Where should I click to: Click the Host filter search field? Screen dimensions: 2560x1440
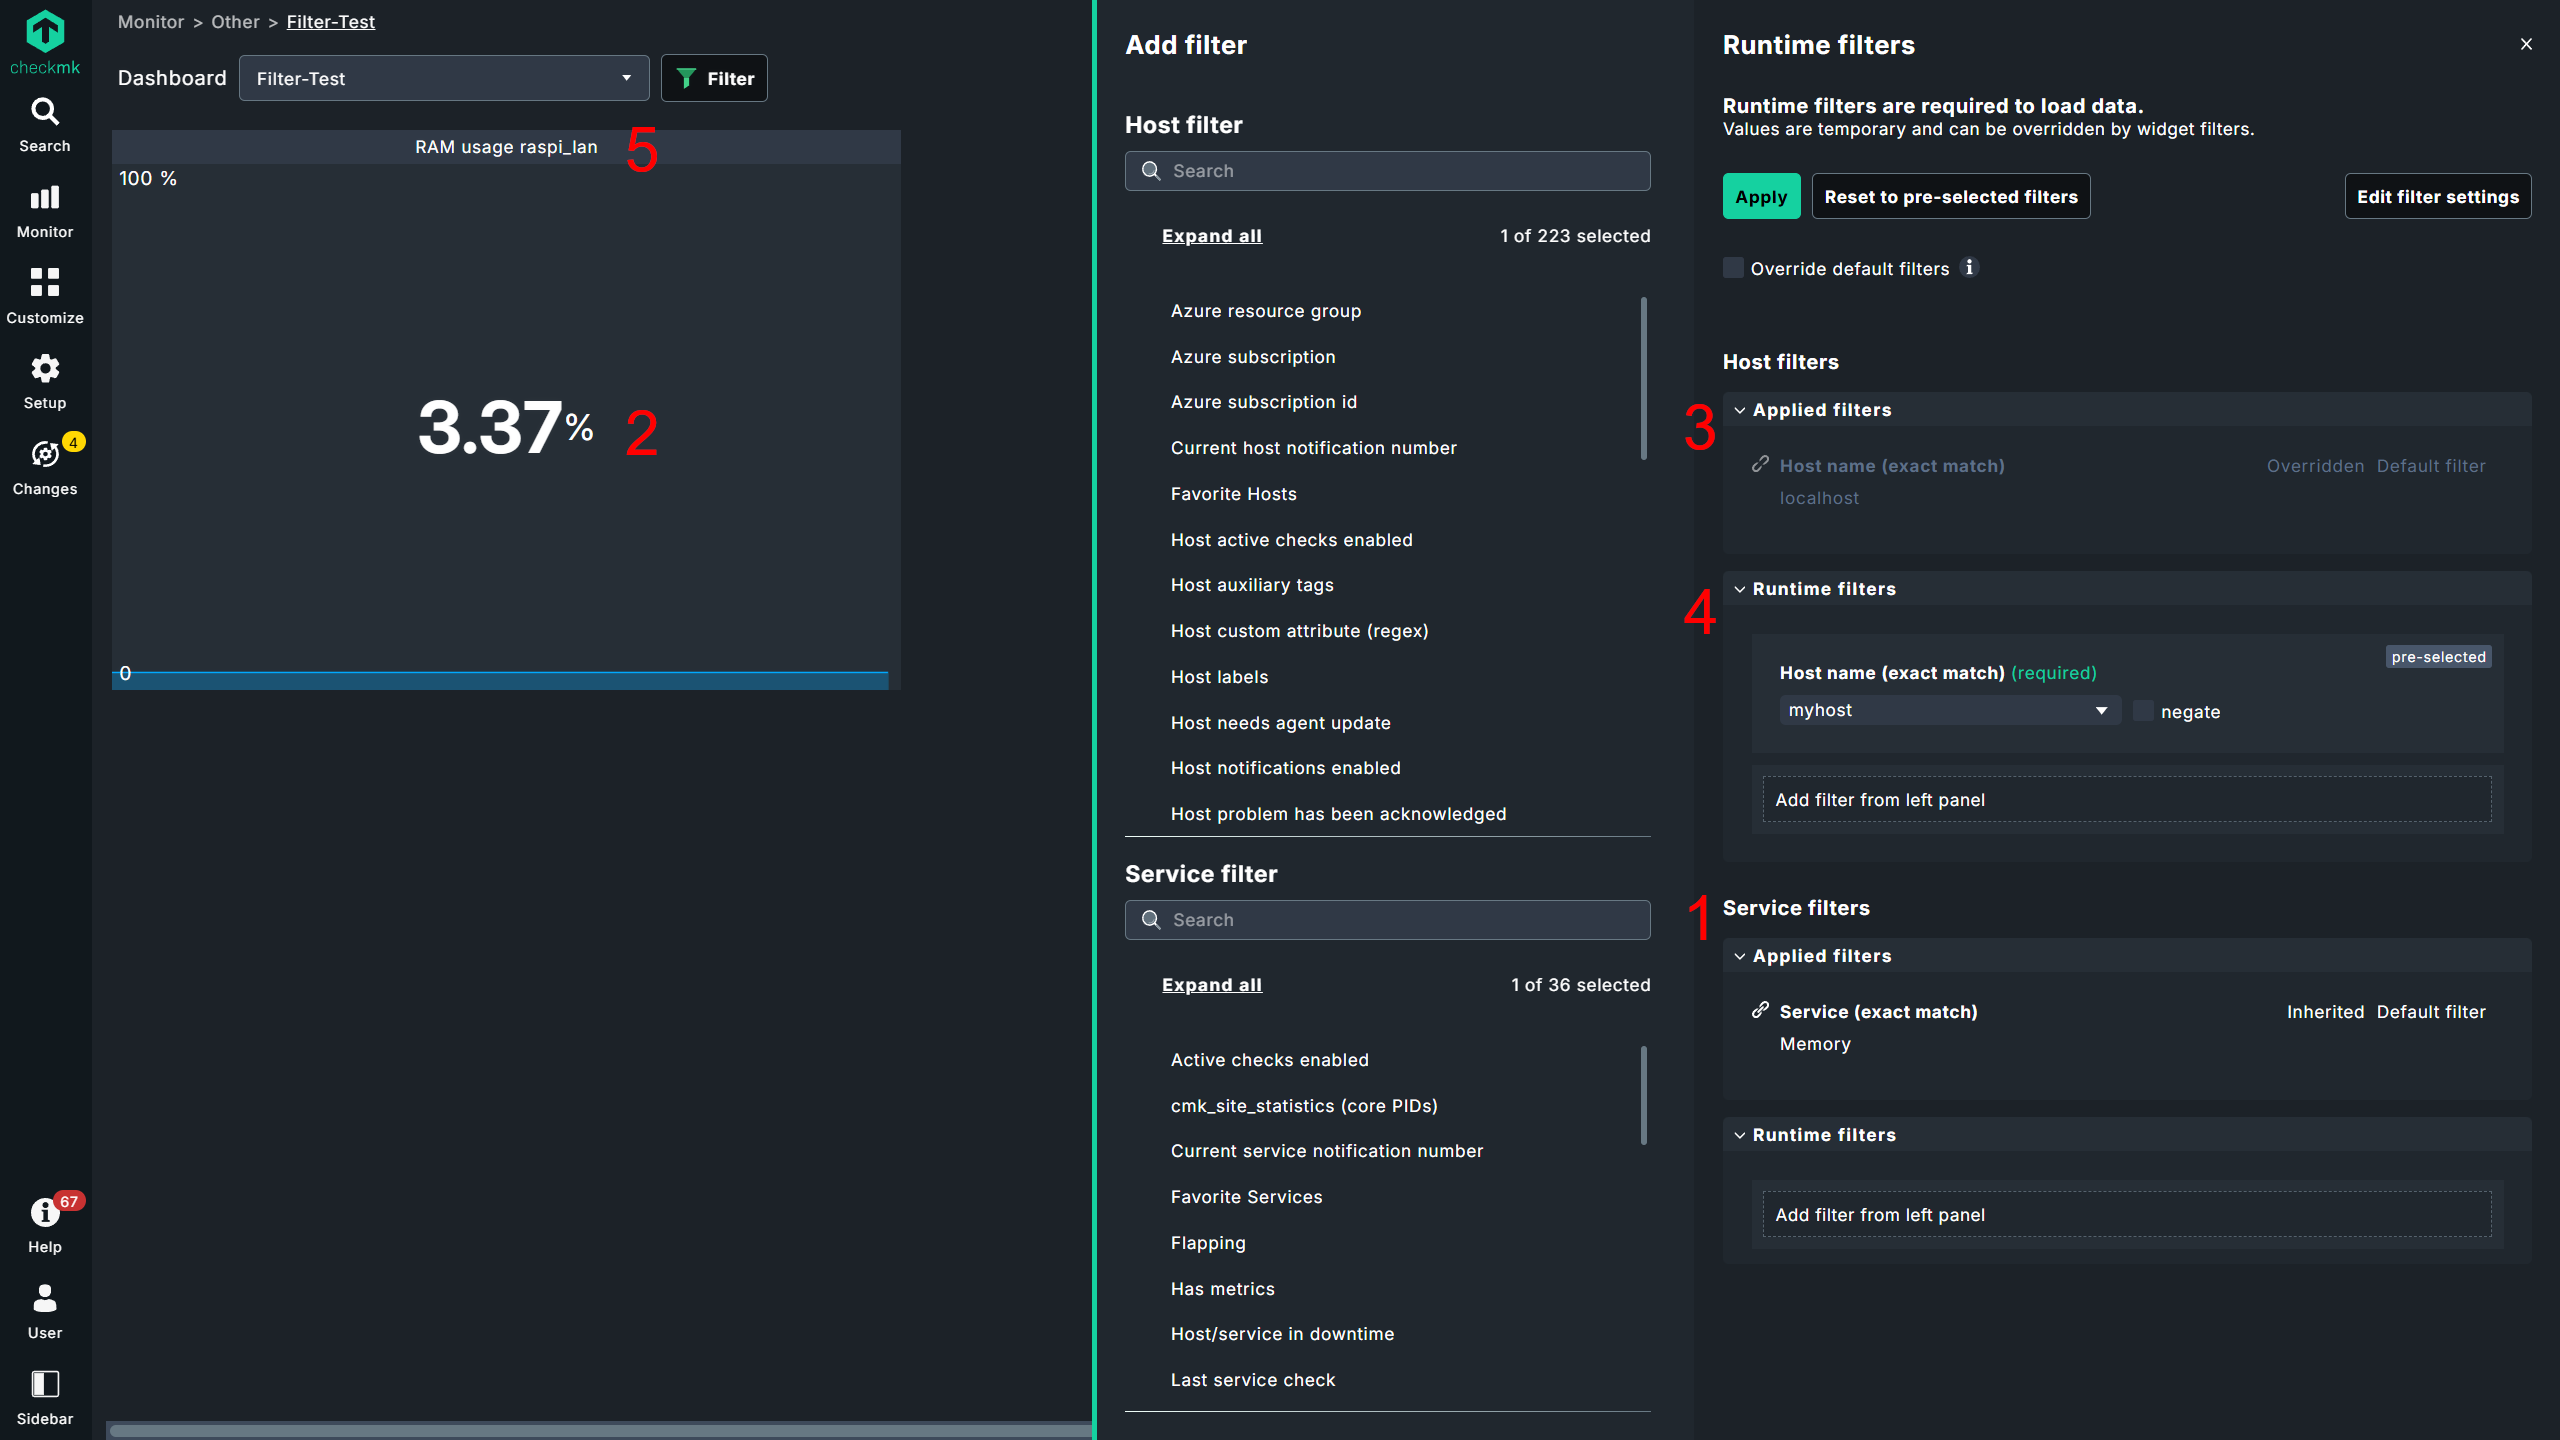tap(1388, 170)
